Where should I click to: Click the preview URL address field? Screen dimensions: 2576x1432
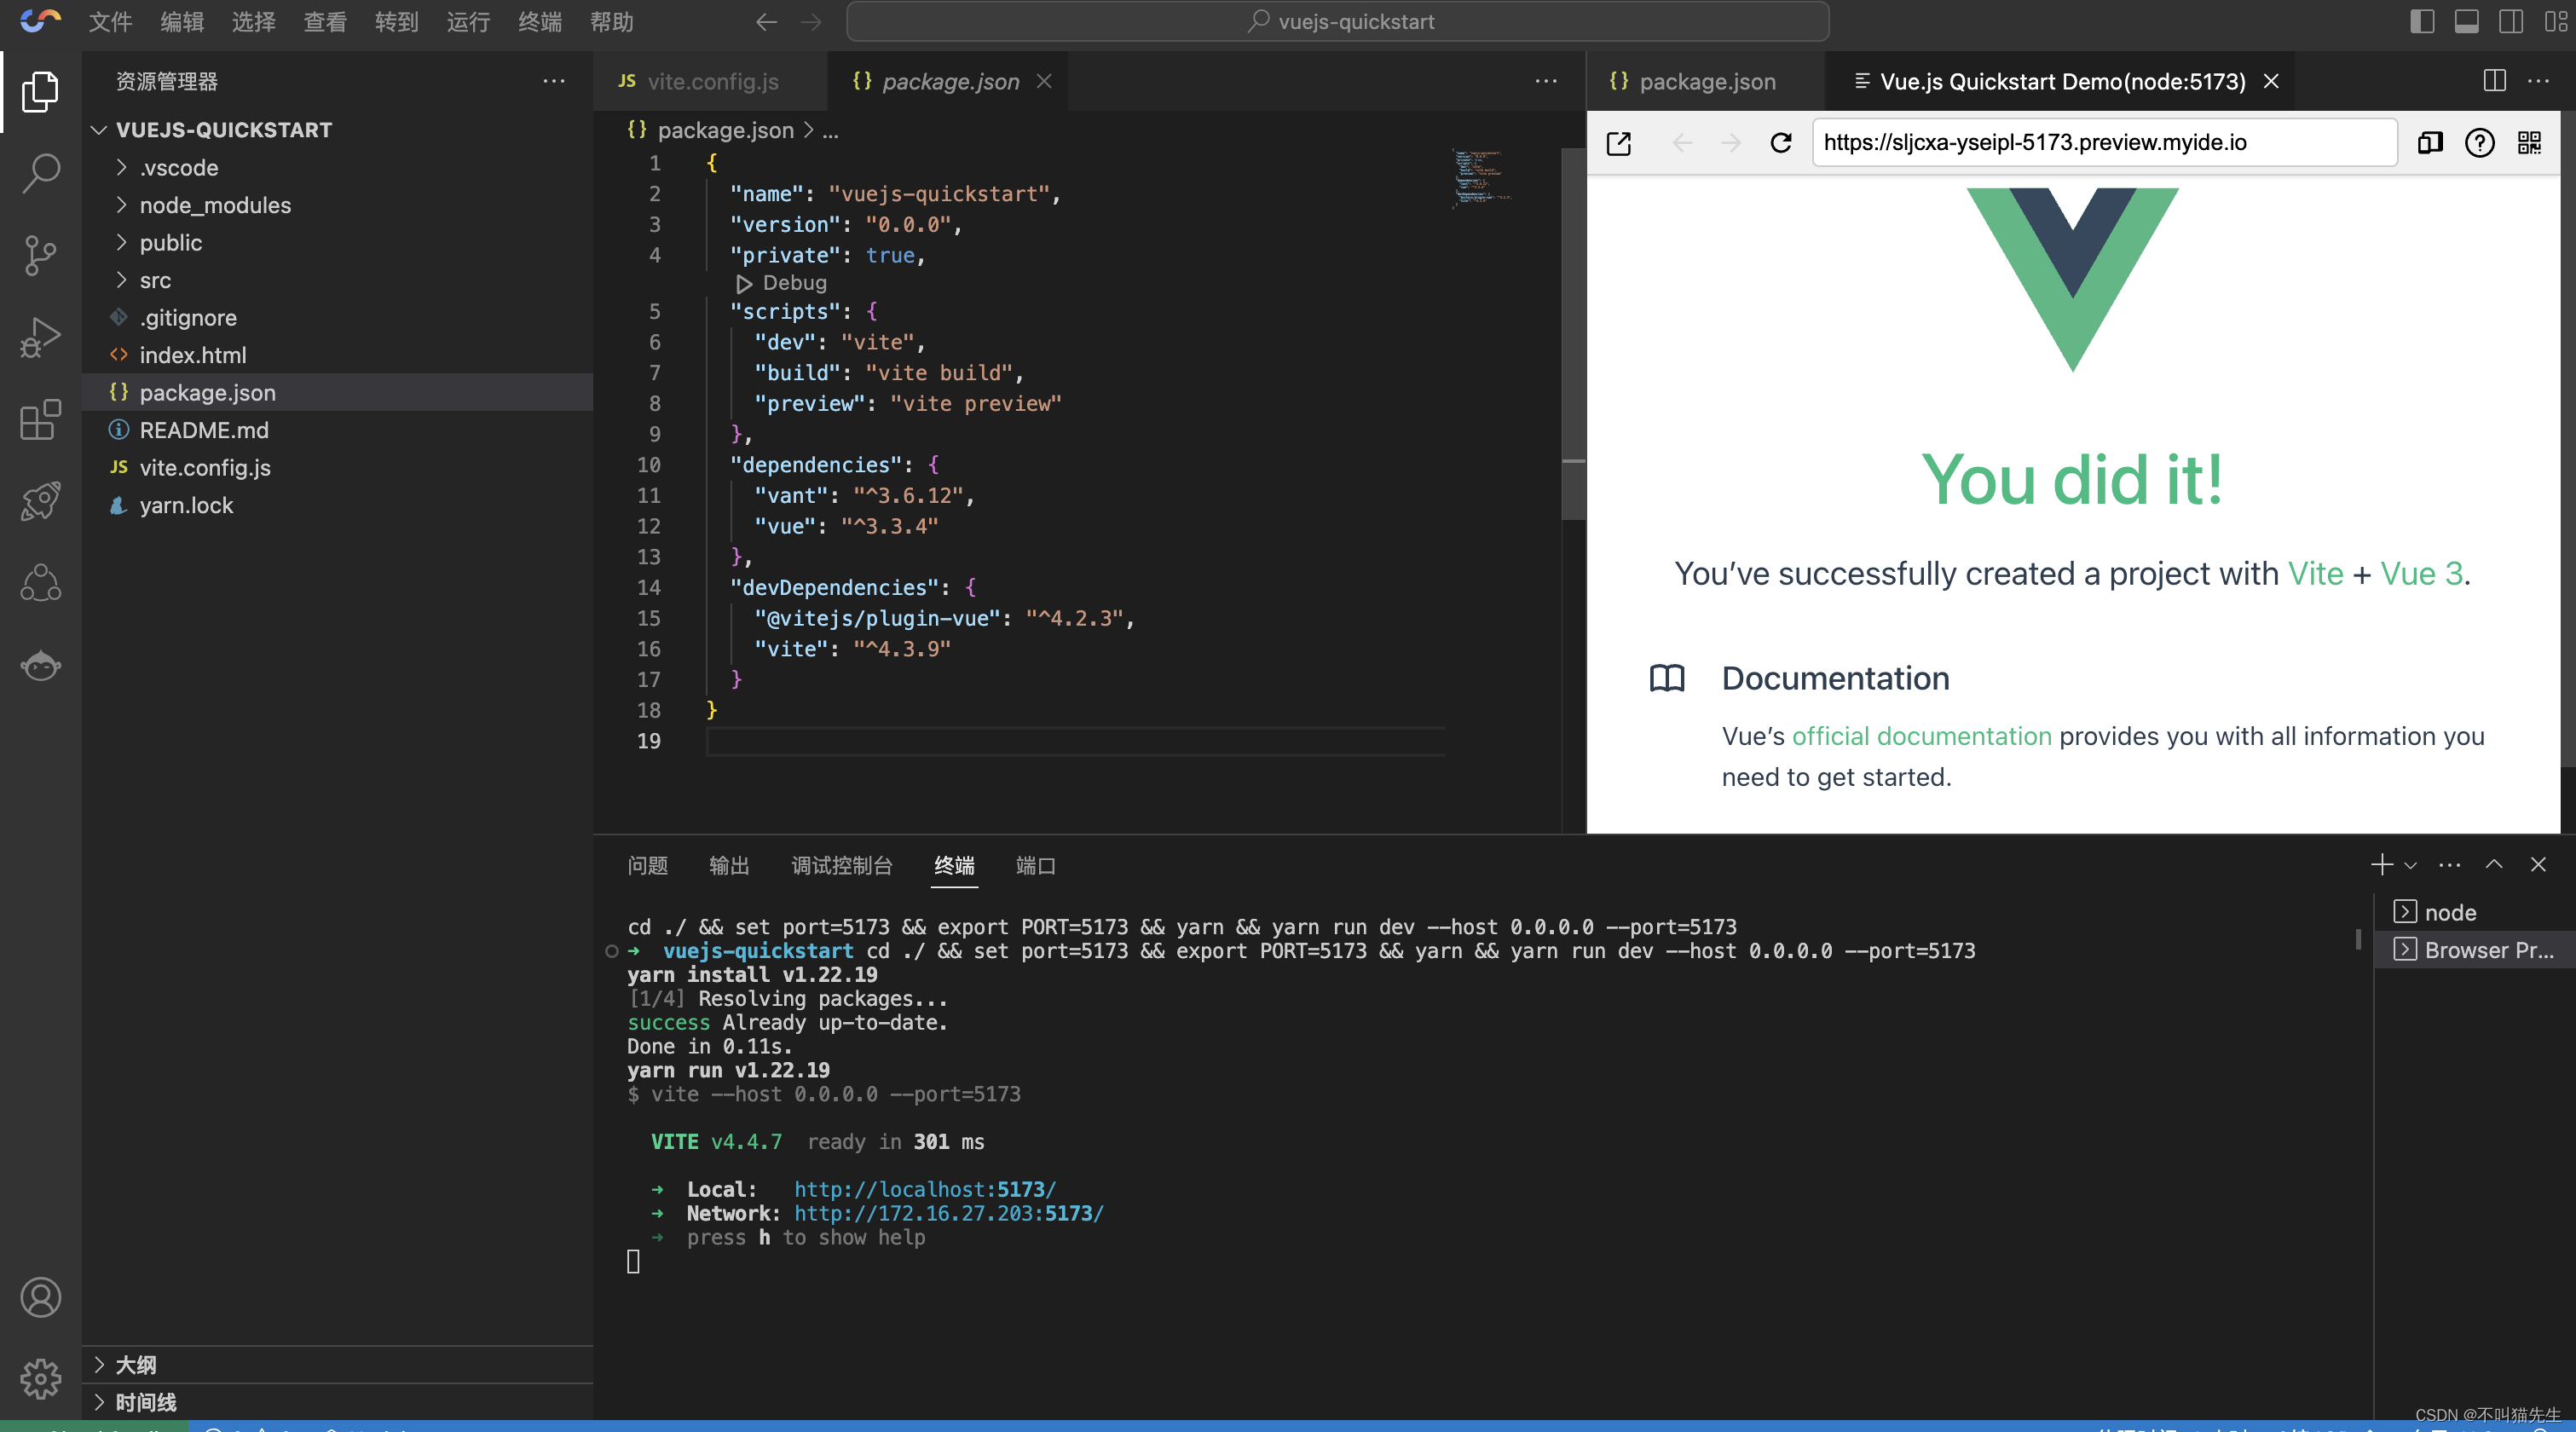pyautogui.click(x=2104, y=143)
